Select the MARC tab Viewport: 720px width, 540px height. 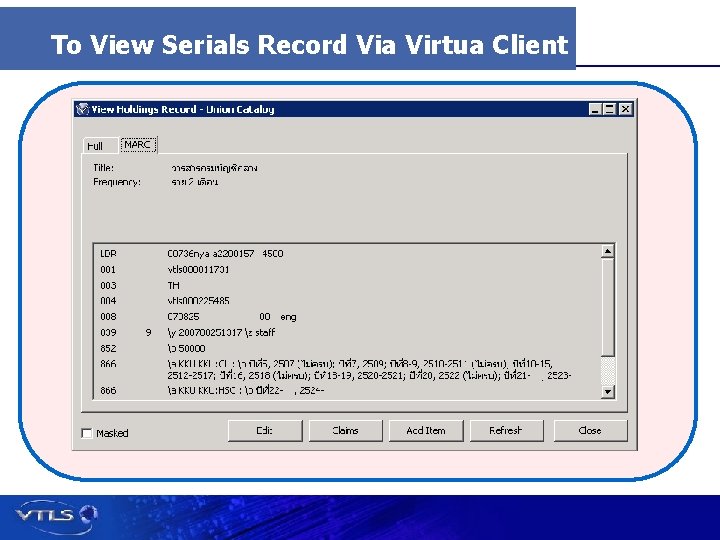click(x=138, y=145)
